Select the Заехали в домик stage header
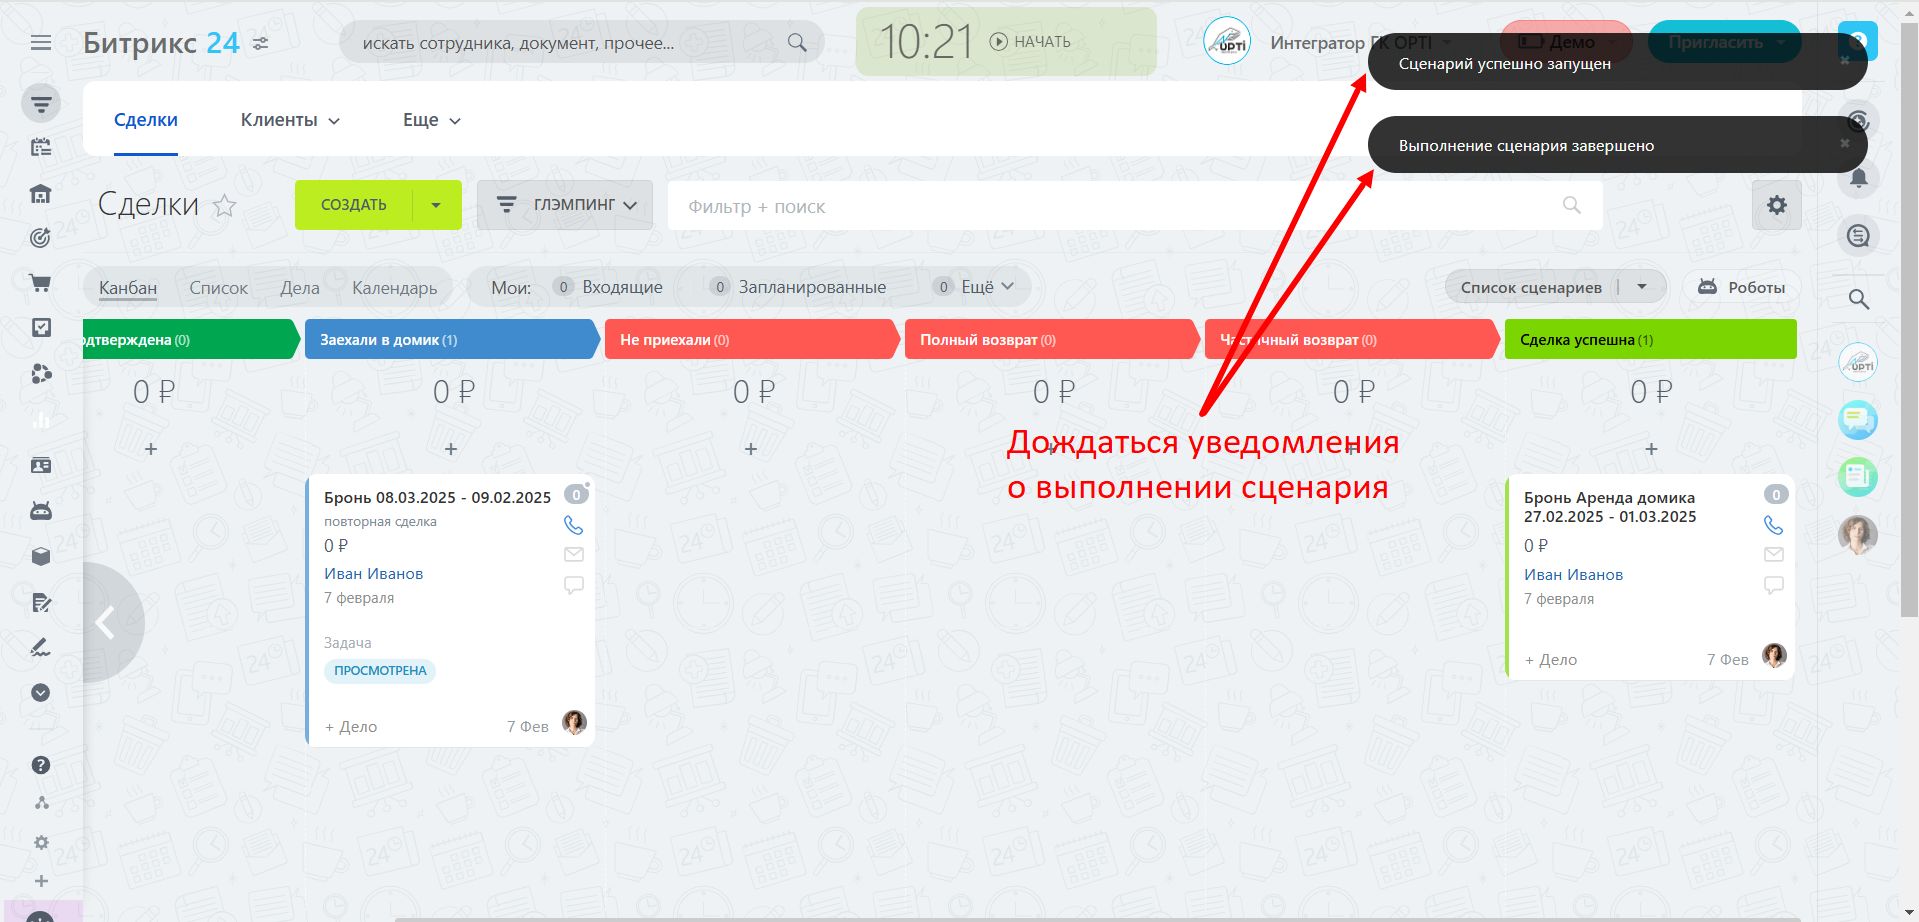1919x922 pixels. coord(451,339)
